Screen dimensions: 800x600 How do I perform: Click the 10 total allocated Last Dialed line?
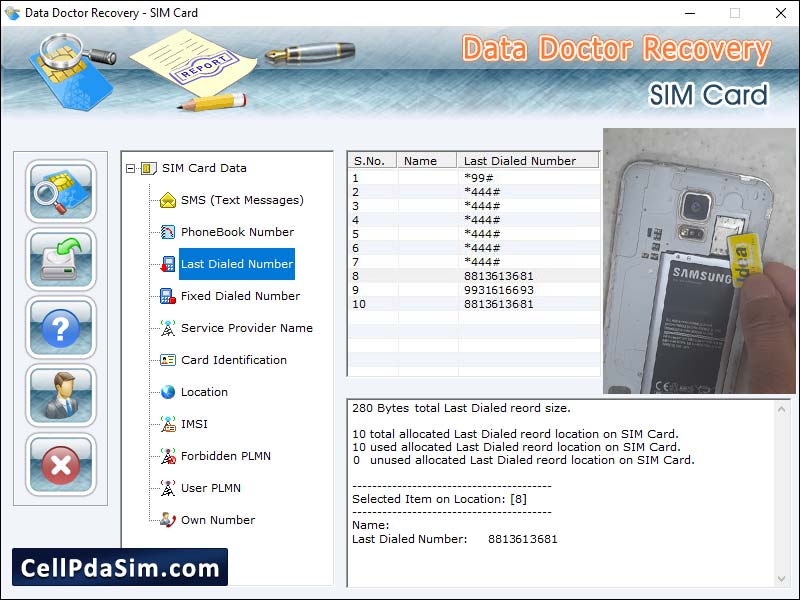point(515,434)
